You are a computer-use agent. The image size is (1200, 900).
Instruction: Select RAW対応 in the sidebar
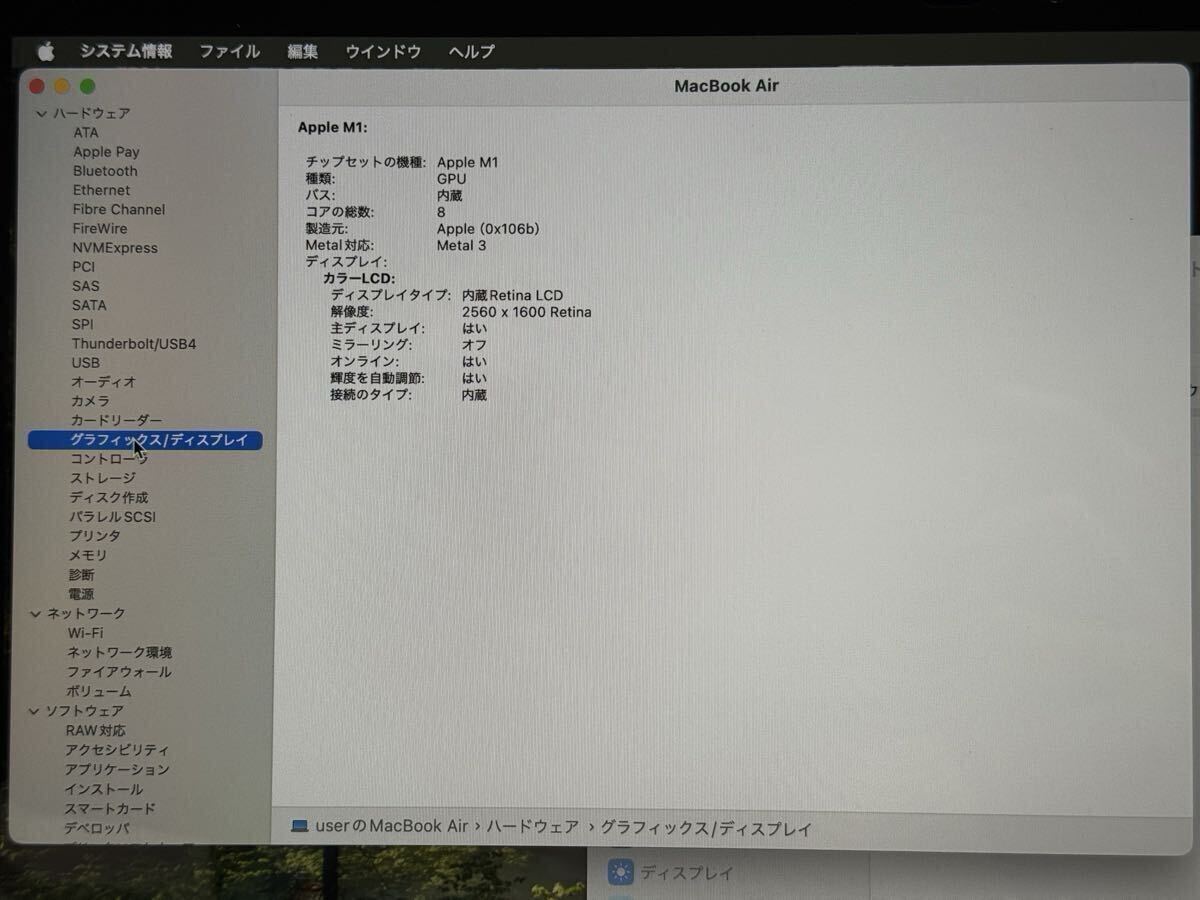point(96,731)
